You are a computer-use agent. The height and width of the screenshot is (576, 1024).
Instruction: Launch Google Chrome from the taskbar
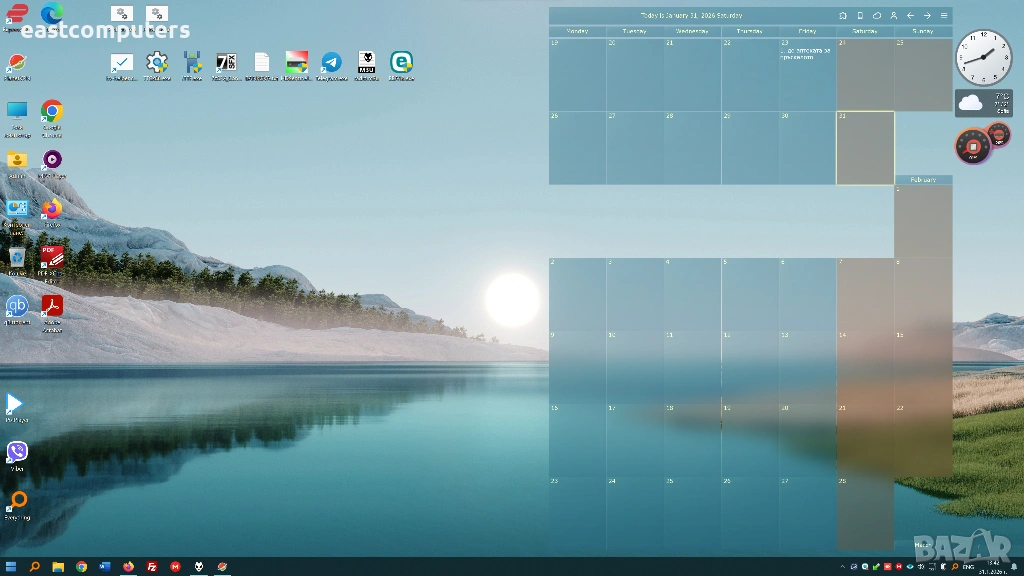point(81,566)
